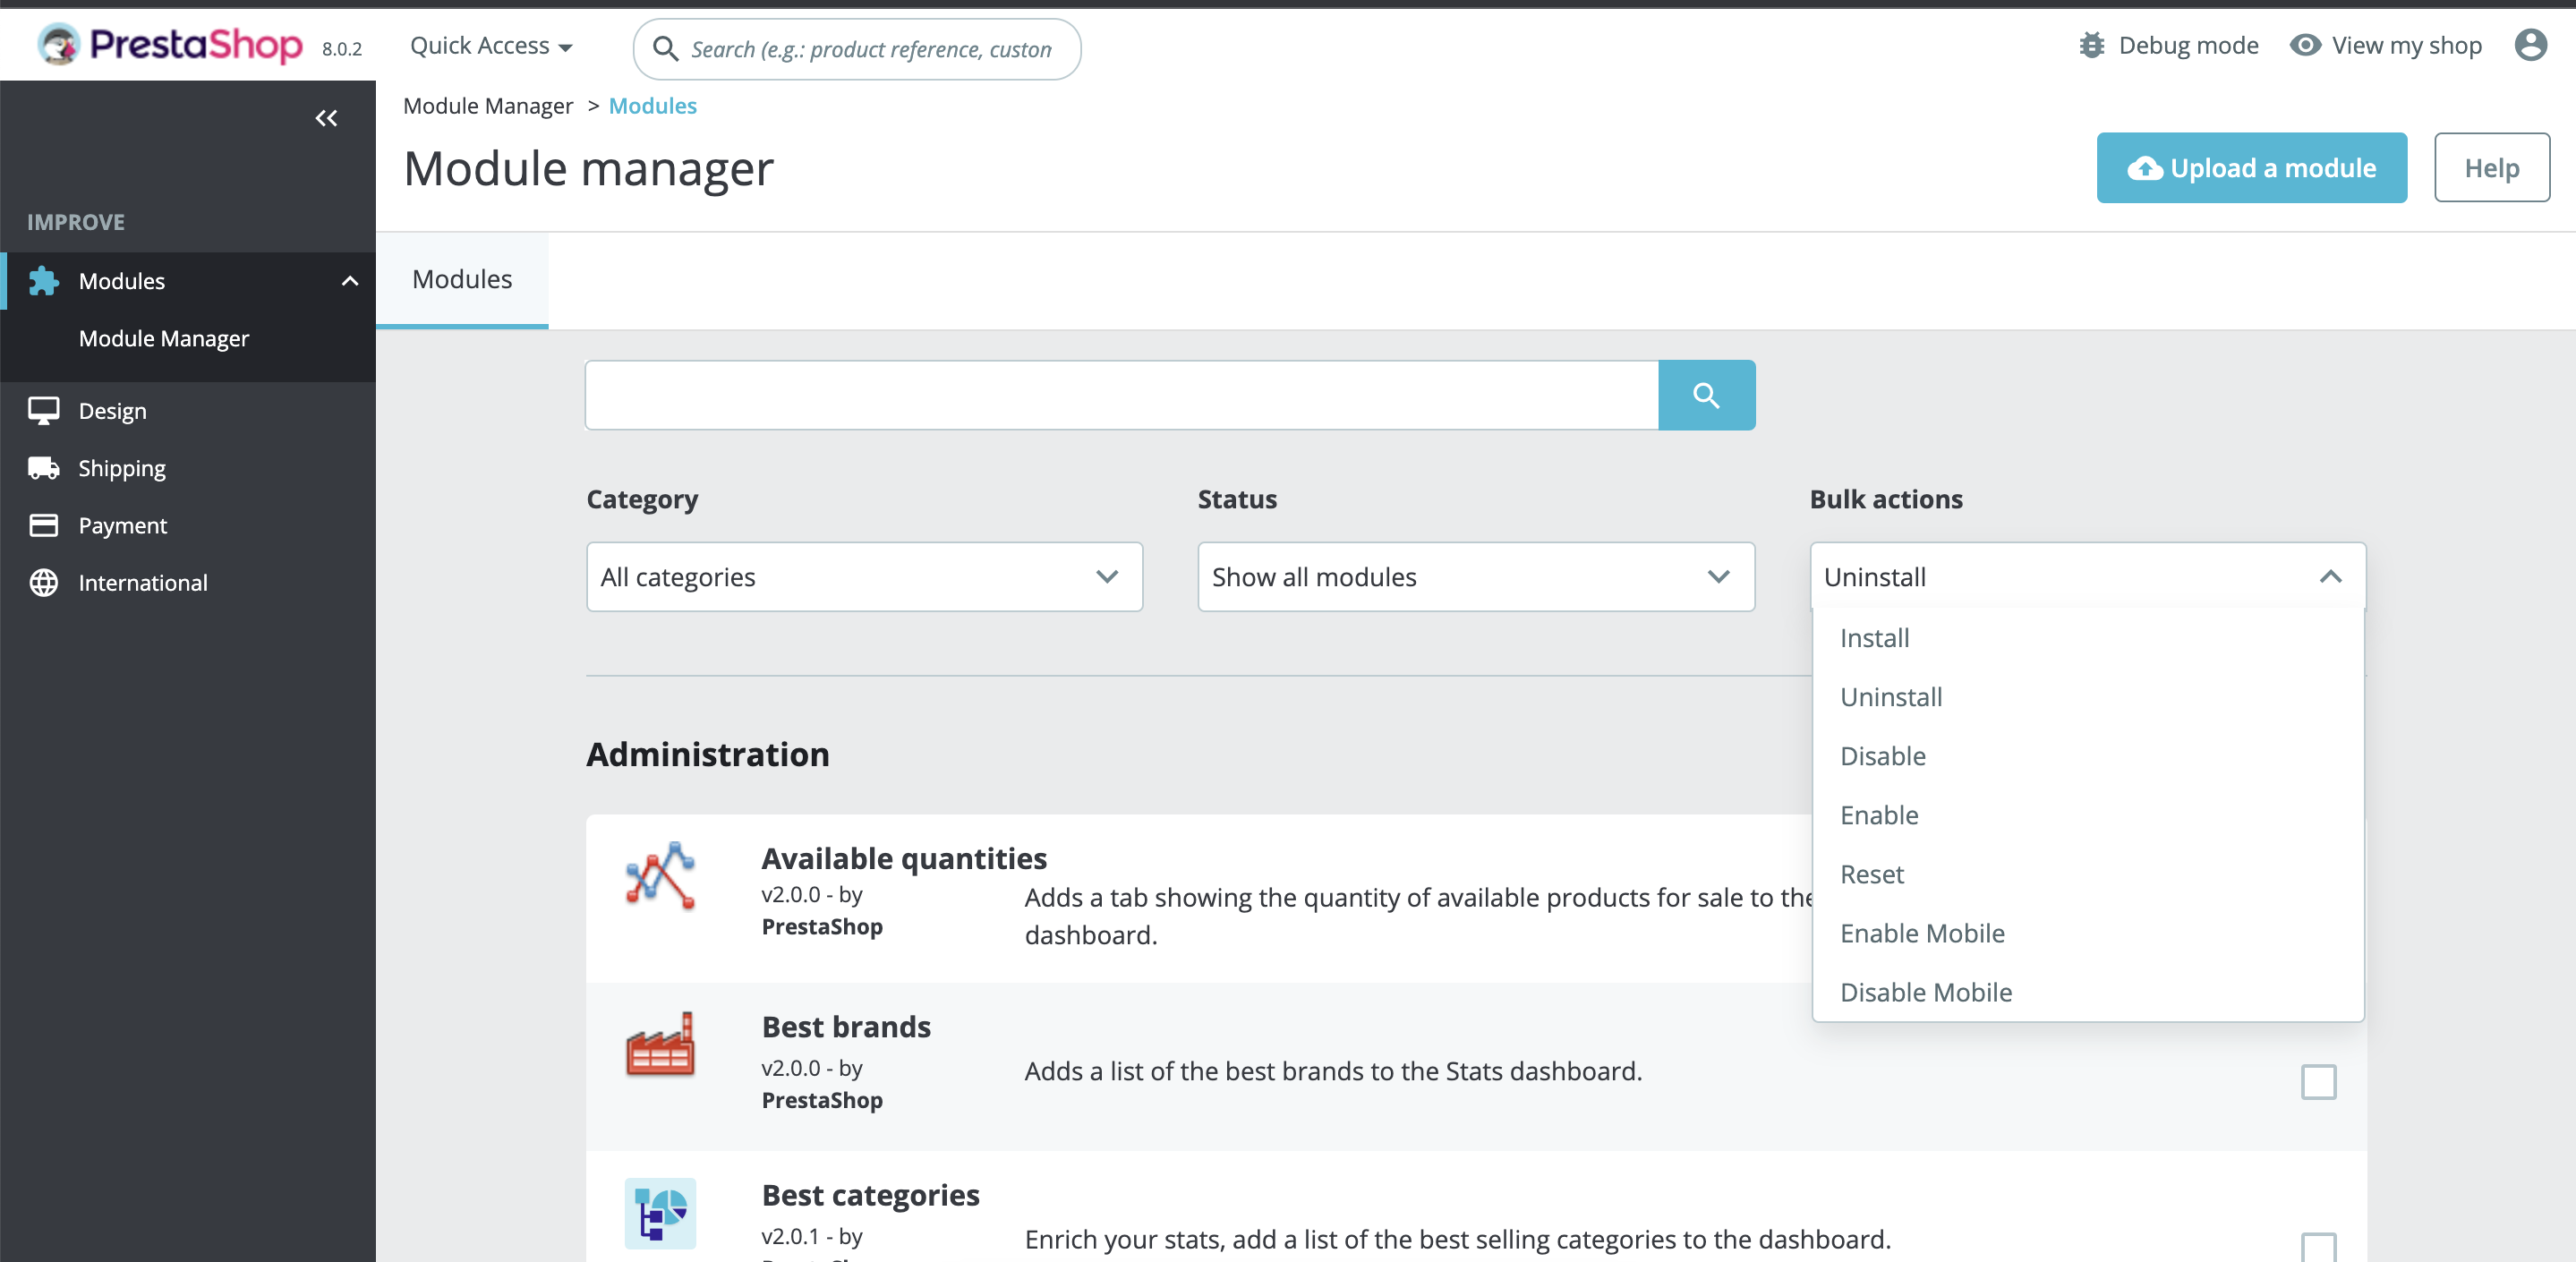Select Disable from the bulk actions list

point(1882,756)
